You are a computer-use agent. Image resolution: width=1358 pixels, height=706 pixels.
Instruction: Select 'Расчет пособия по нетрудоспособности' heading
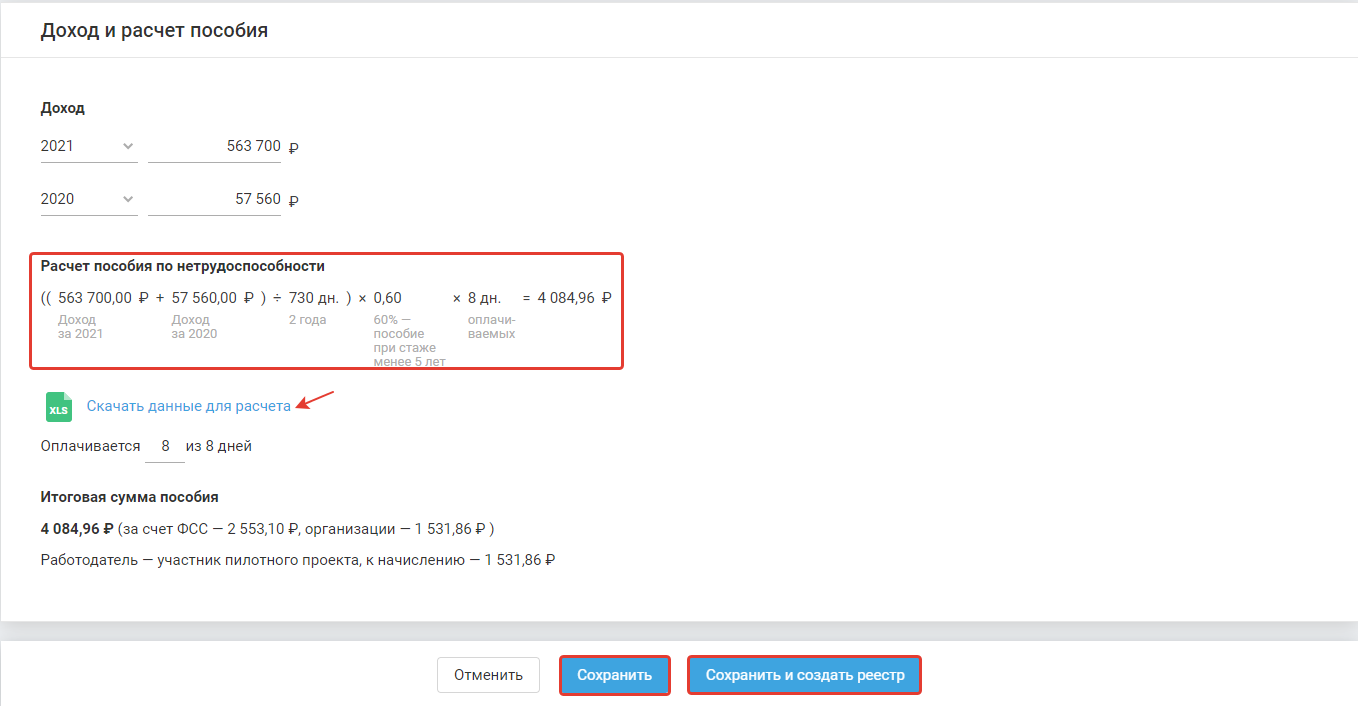coord(183,266)
